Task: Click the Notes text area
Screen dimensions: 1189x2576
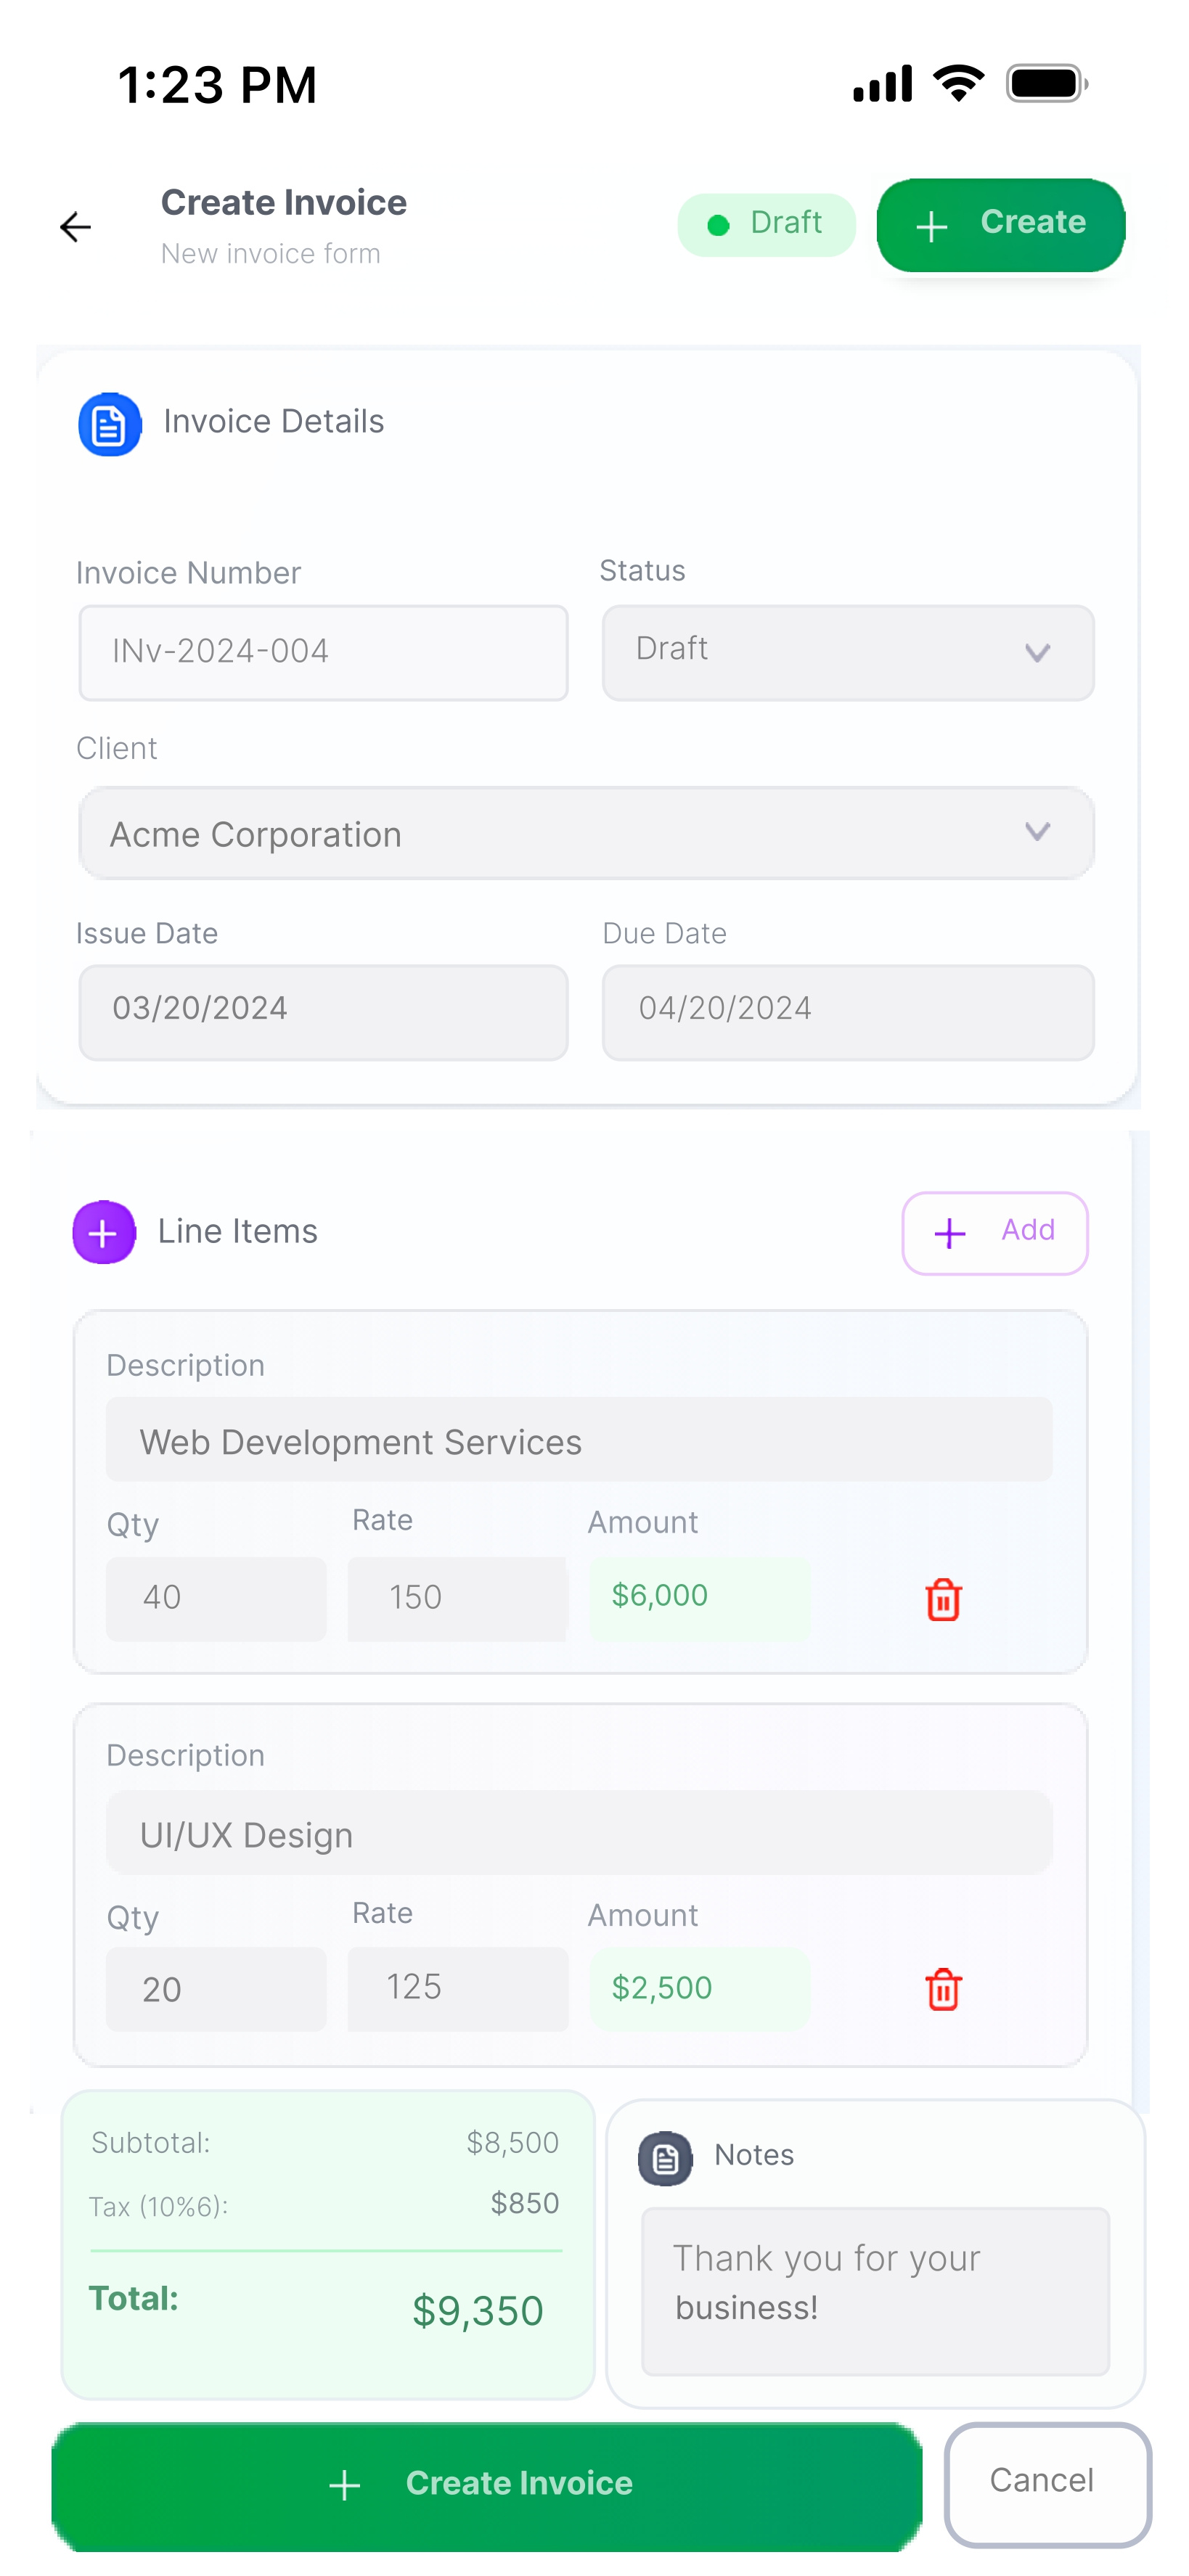Action: pos(874,2289)
